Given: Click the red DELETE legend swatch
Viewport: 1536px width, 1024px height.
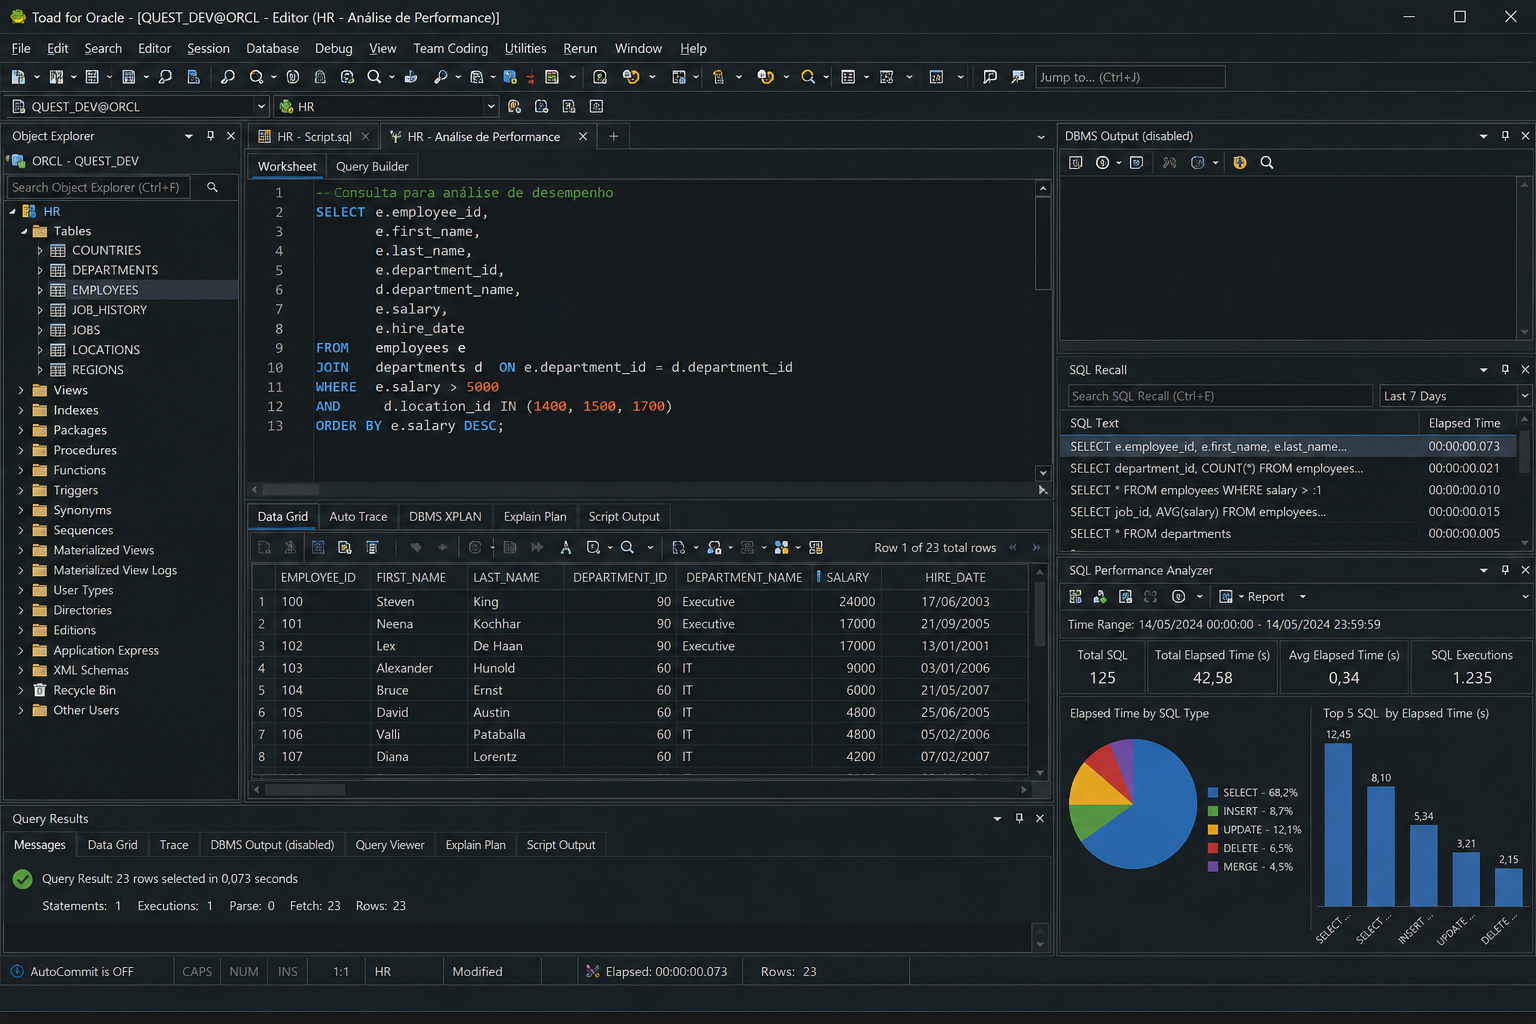Looking at the screenshot, I should click(x=1213, y=848).
